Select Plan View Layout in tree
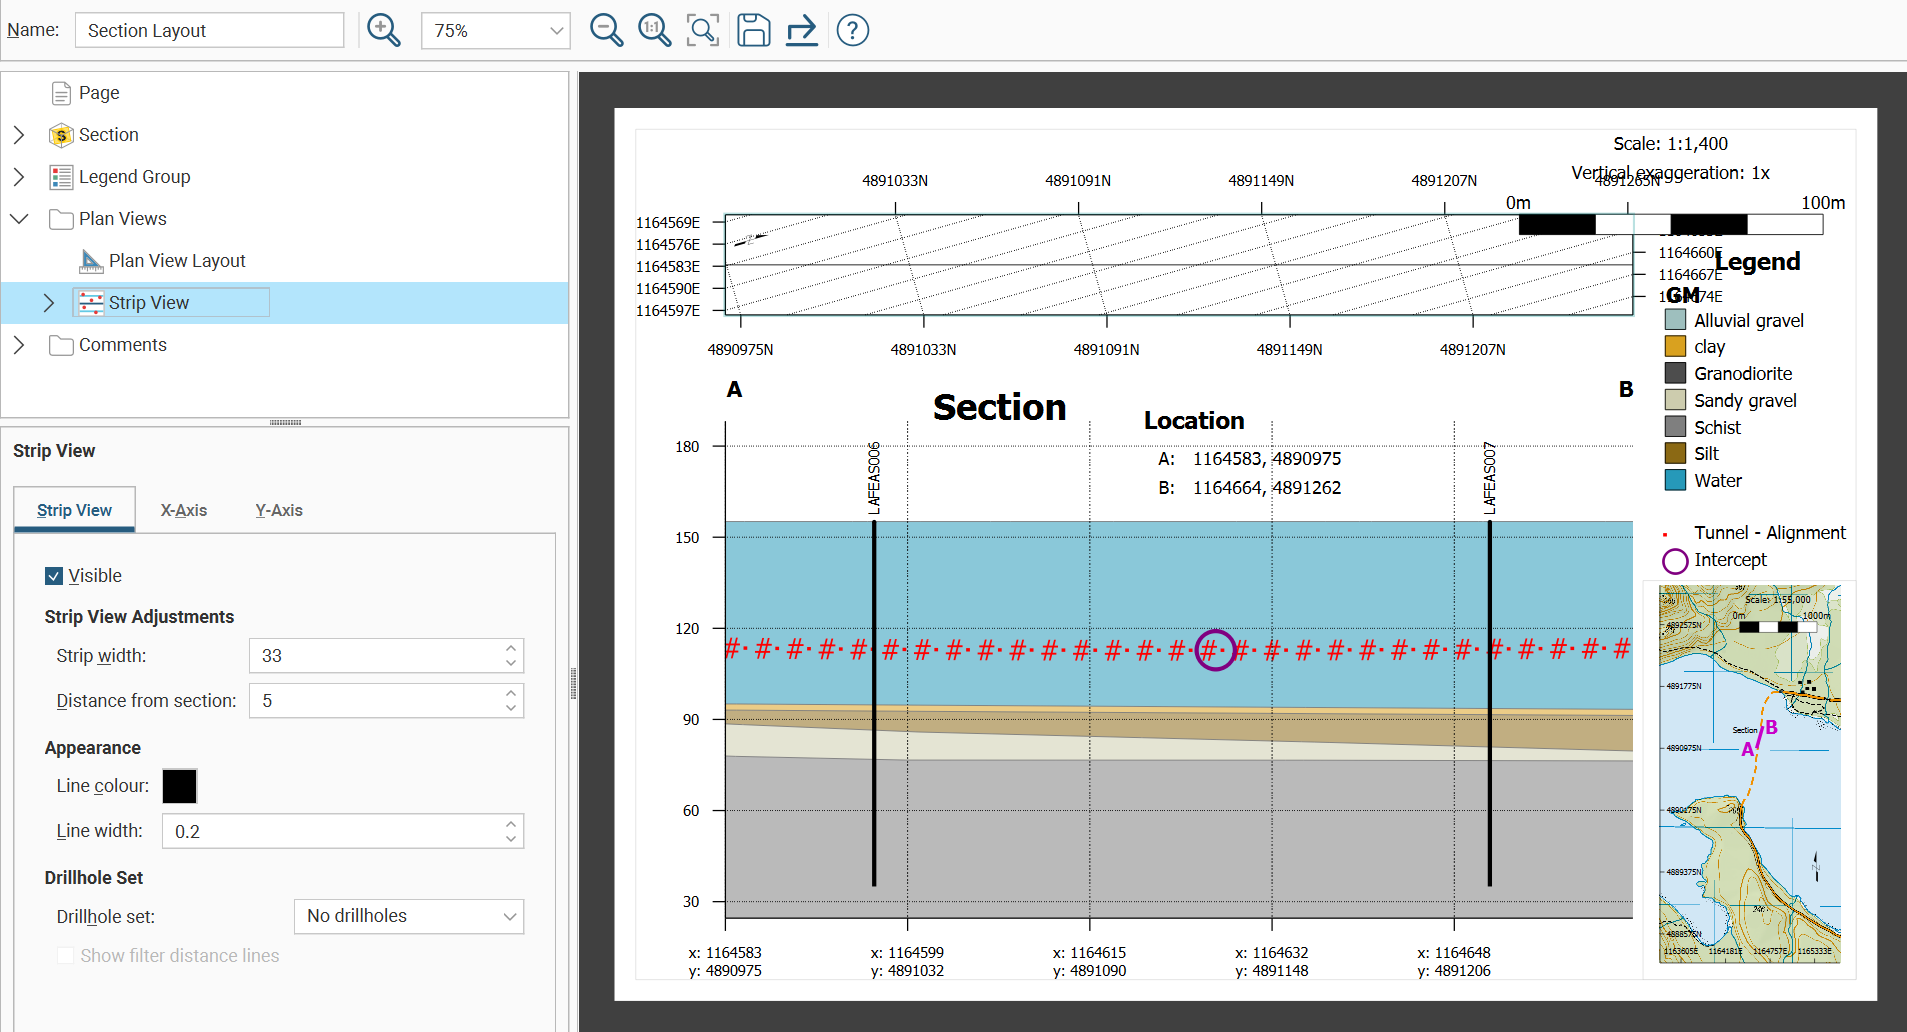The height and width of the screenshot is (1032, 1907). tap(176, 261)
